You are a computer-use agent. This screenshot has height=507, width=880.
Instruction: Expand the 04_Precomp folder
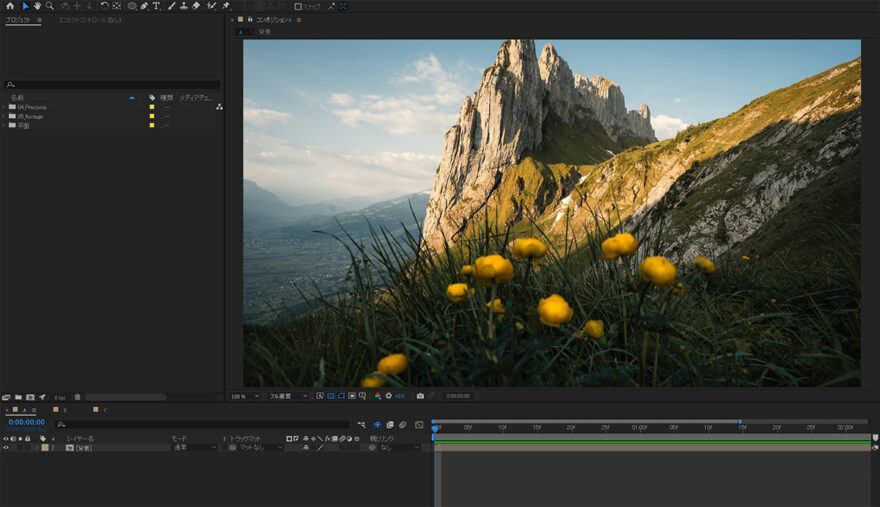[x=4, y=107]
